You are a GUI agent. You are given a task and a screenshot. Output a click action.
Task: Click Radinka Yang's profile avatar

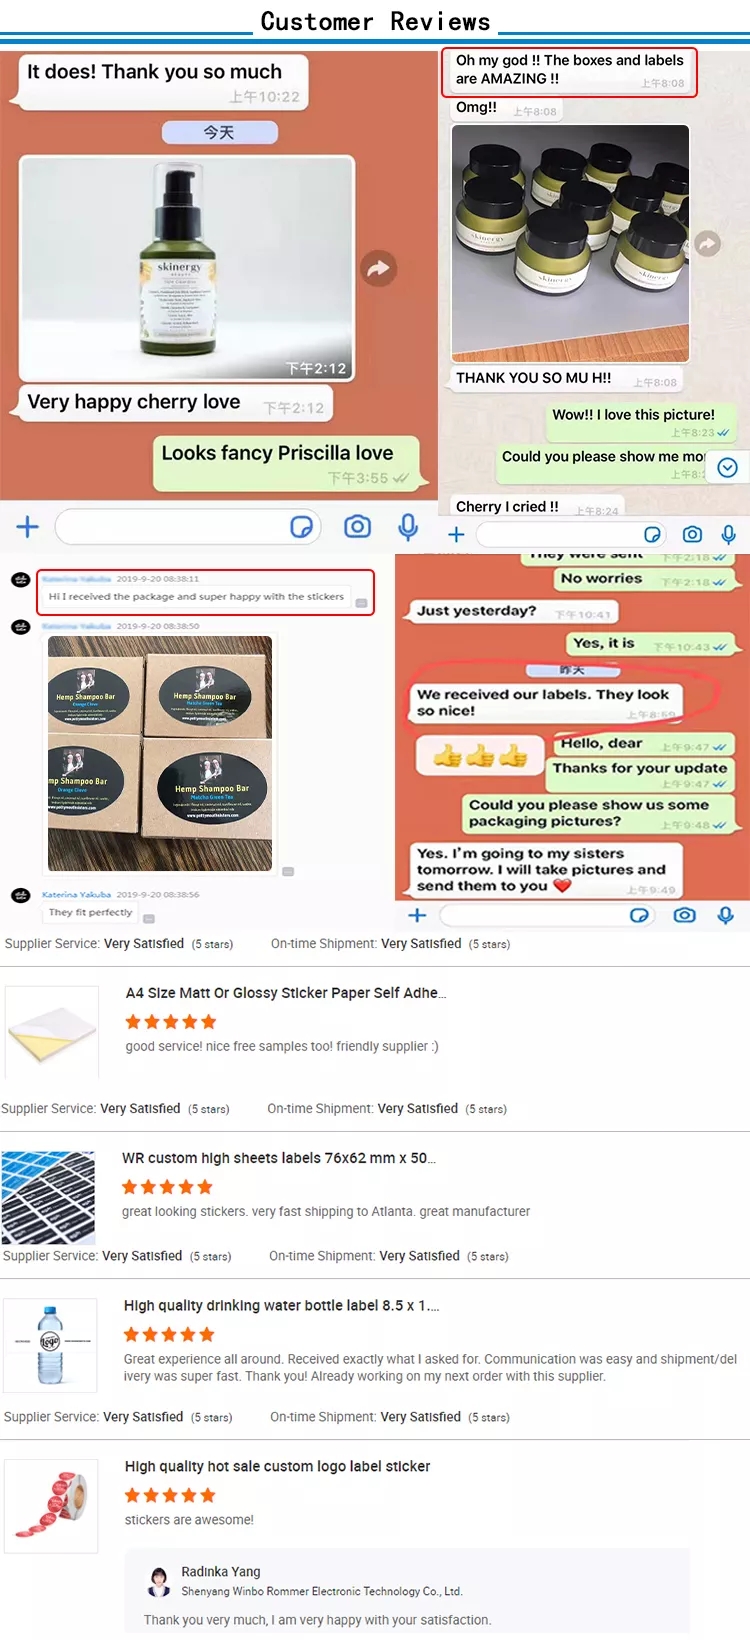tap(159, 1581)
